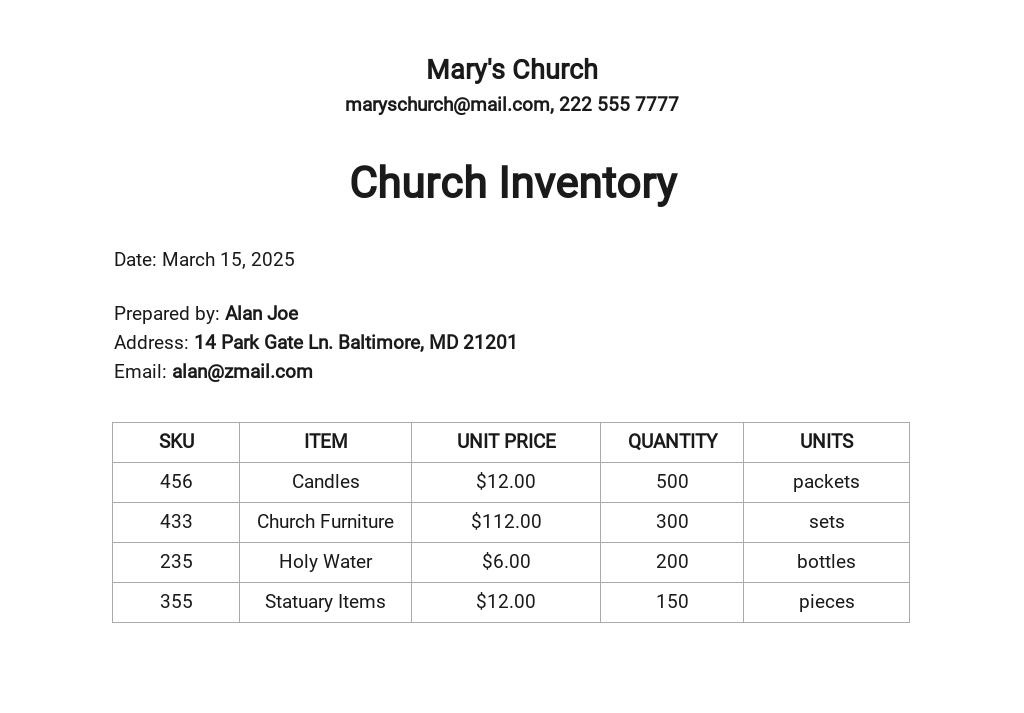
Task: Click the quantity 150 cell
Action: point(672,602)
